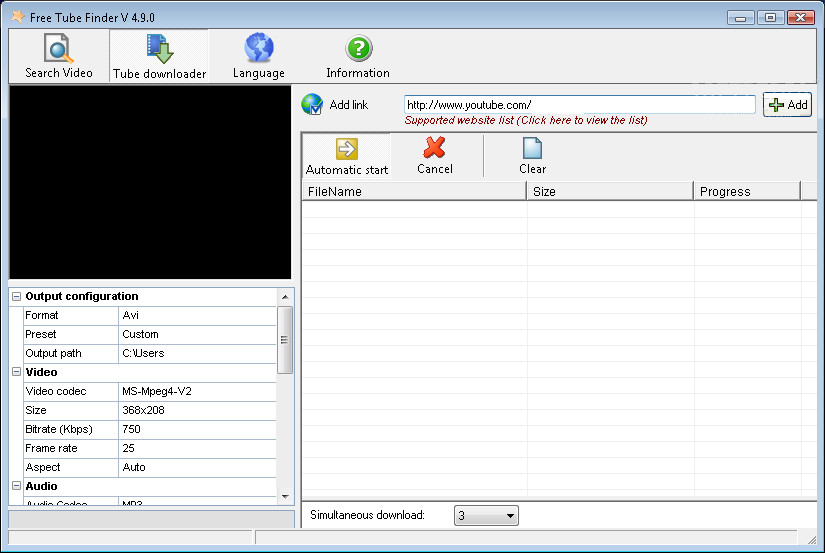Select Frame rate value 25

197,448
